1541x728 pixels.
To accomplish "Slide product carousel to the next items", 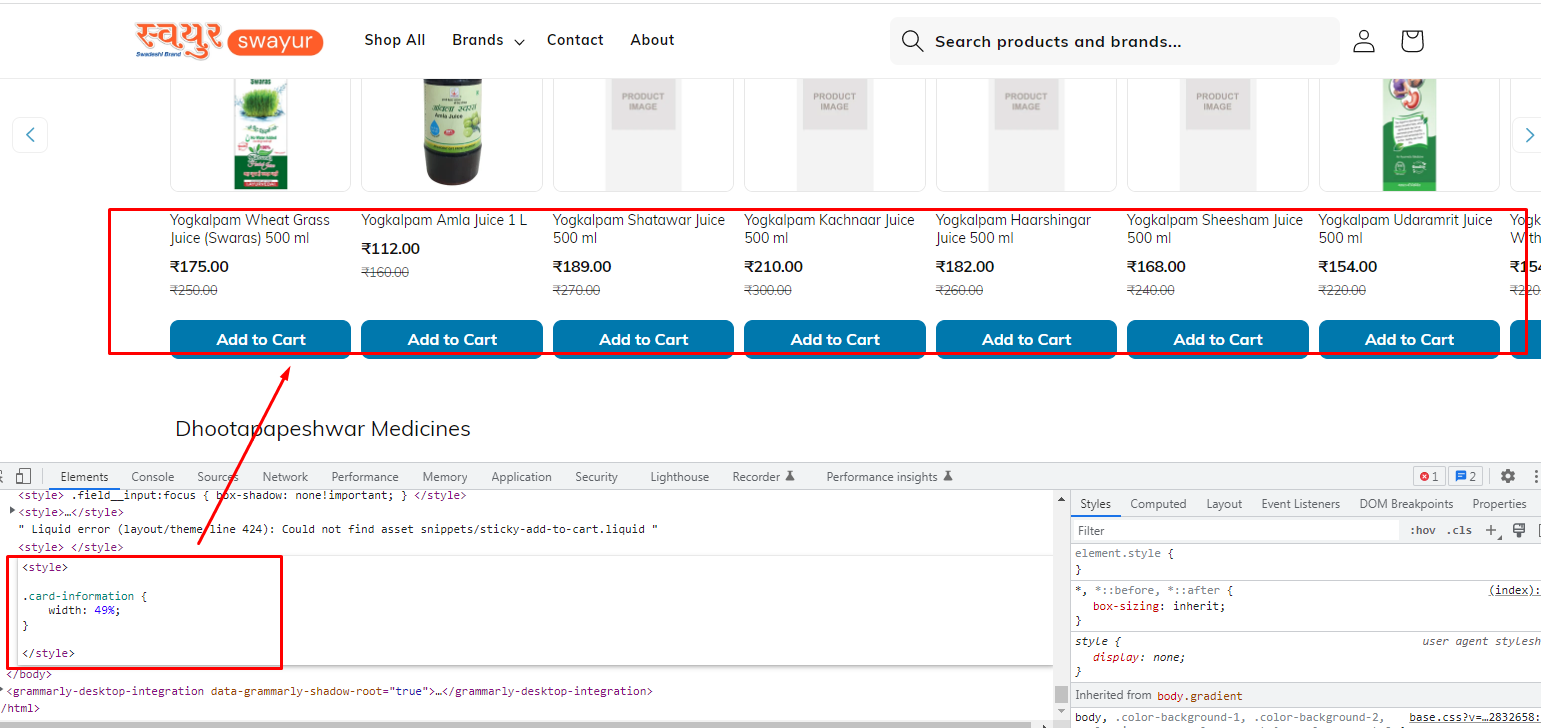I will click(x=1527, y=134).
